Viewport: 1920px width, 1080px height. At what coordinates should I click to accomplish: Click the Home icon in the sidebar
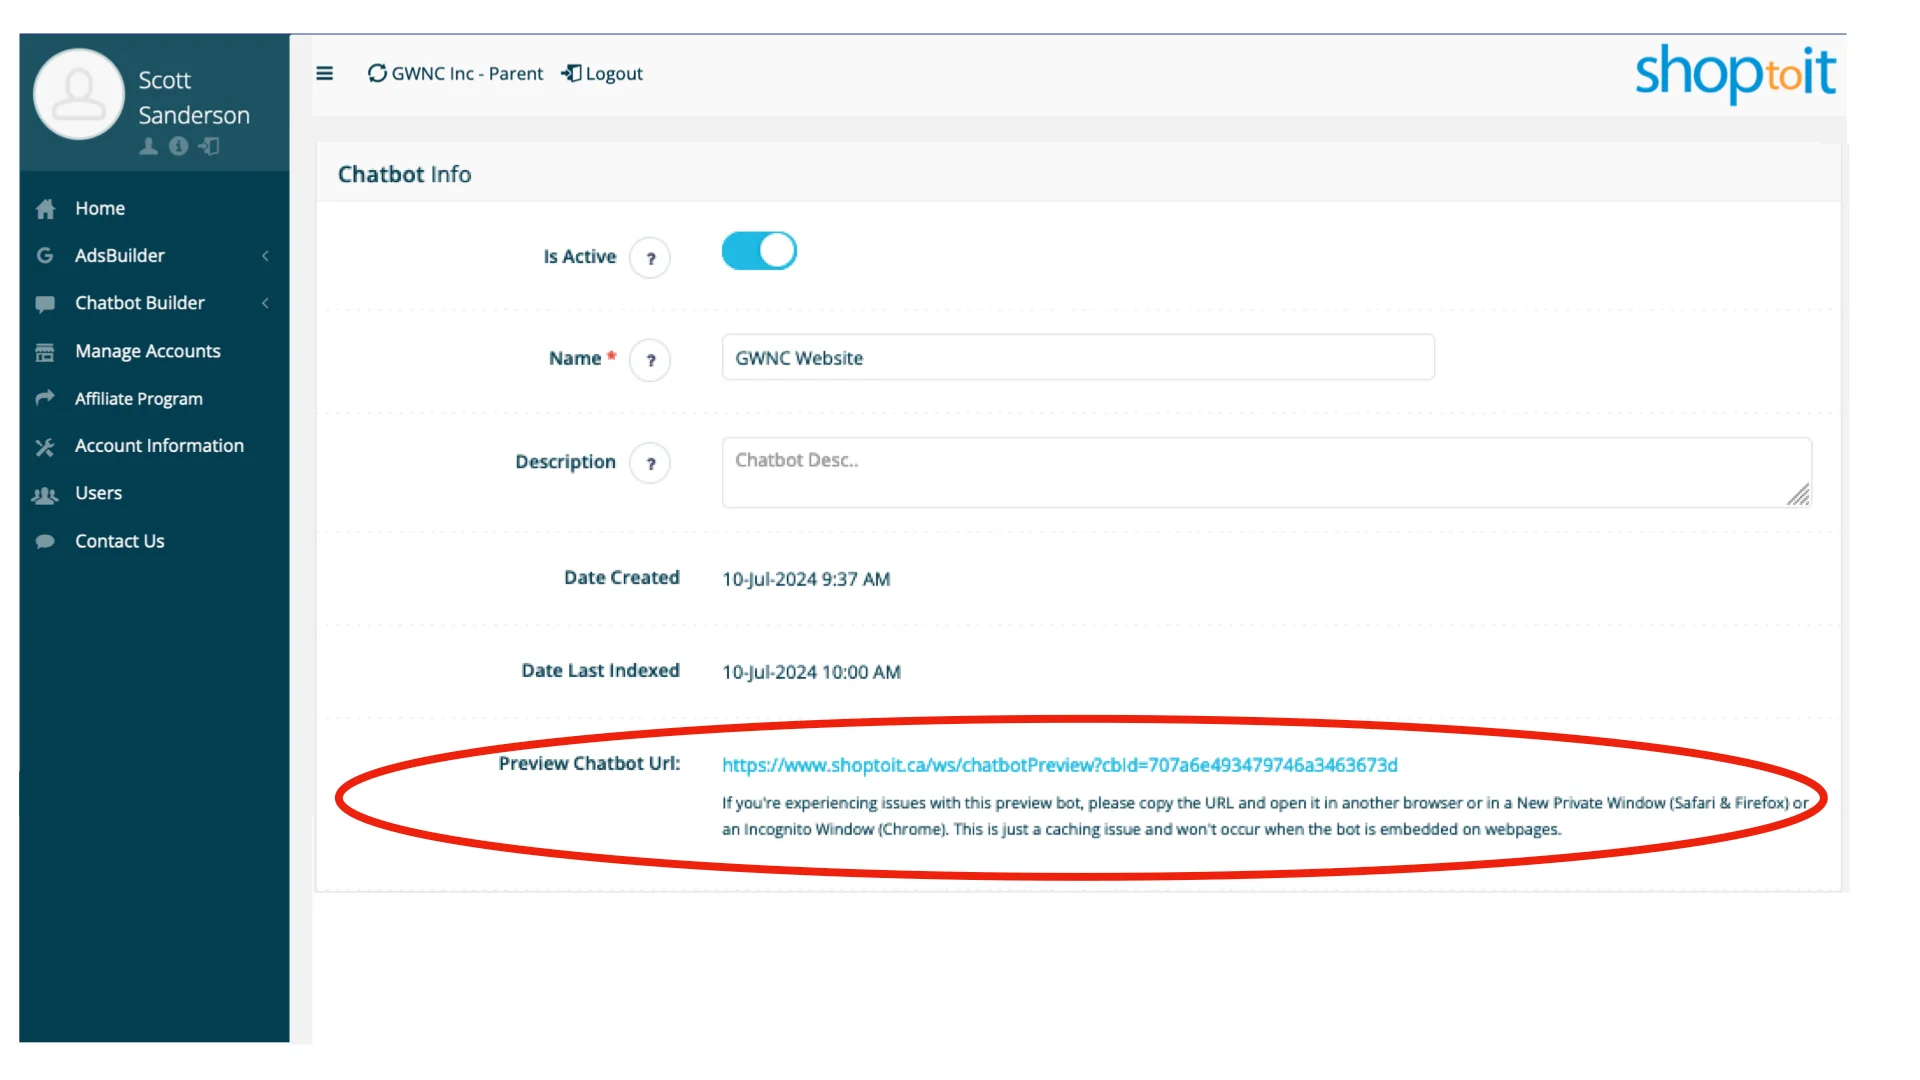(45, 209)
